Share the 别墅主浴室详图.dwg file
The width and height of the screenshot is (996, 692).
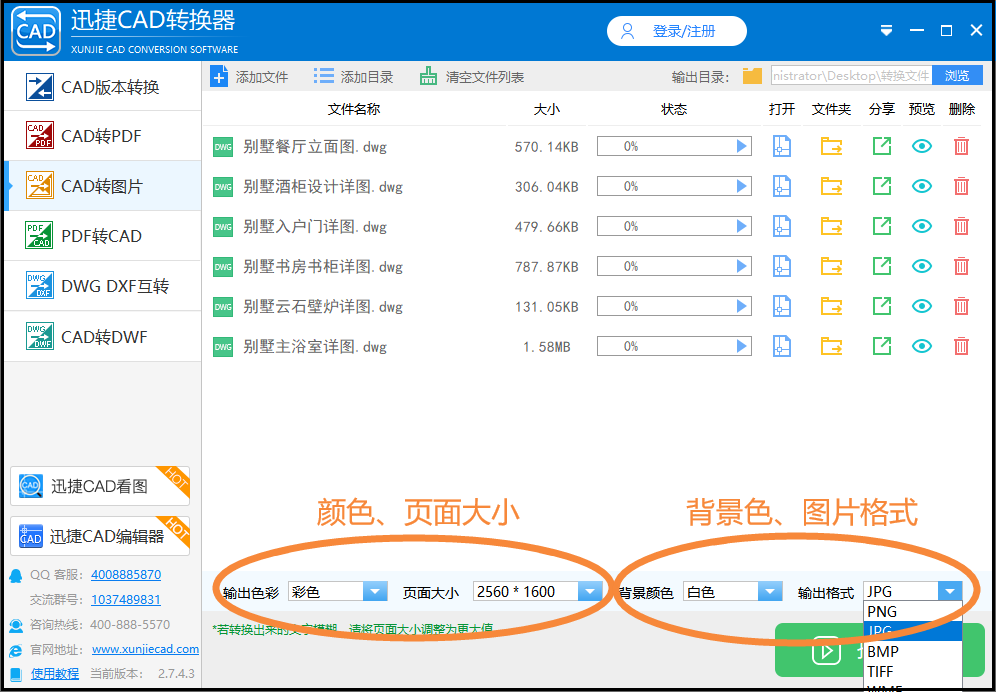882,346
